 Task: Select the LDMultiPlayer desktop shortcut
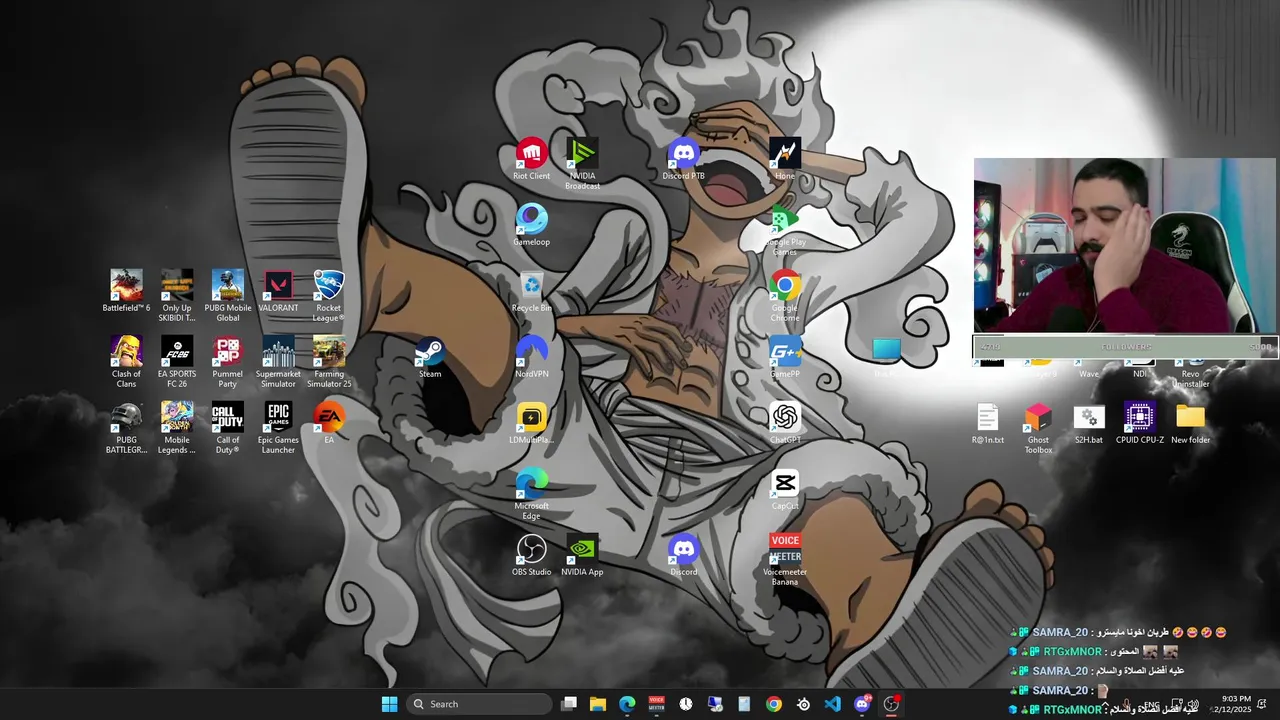[531, 424]
